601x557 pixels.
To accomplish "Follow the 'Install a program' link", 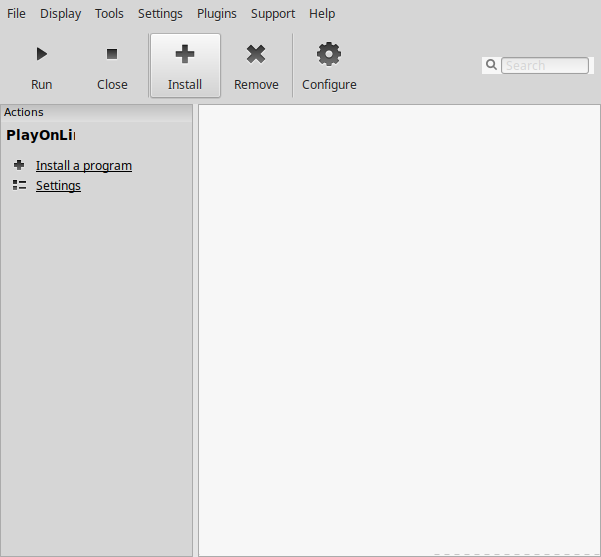I will pos(84,166).
